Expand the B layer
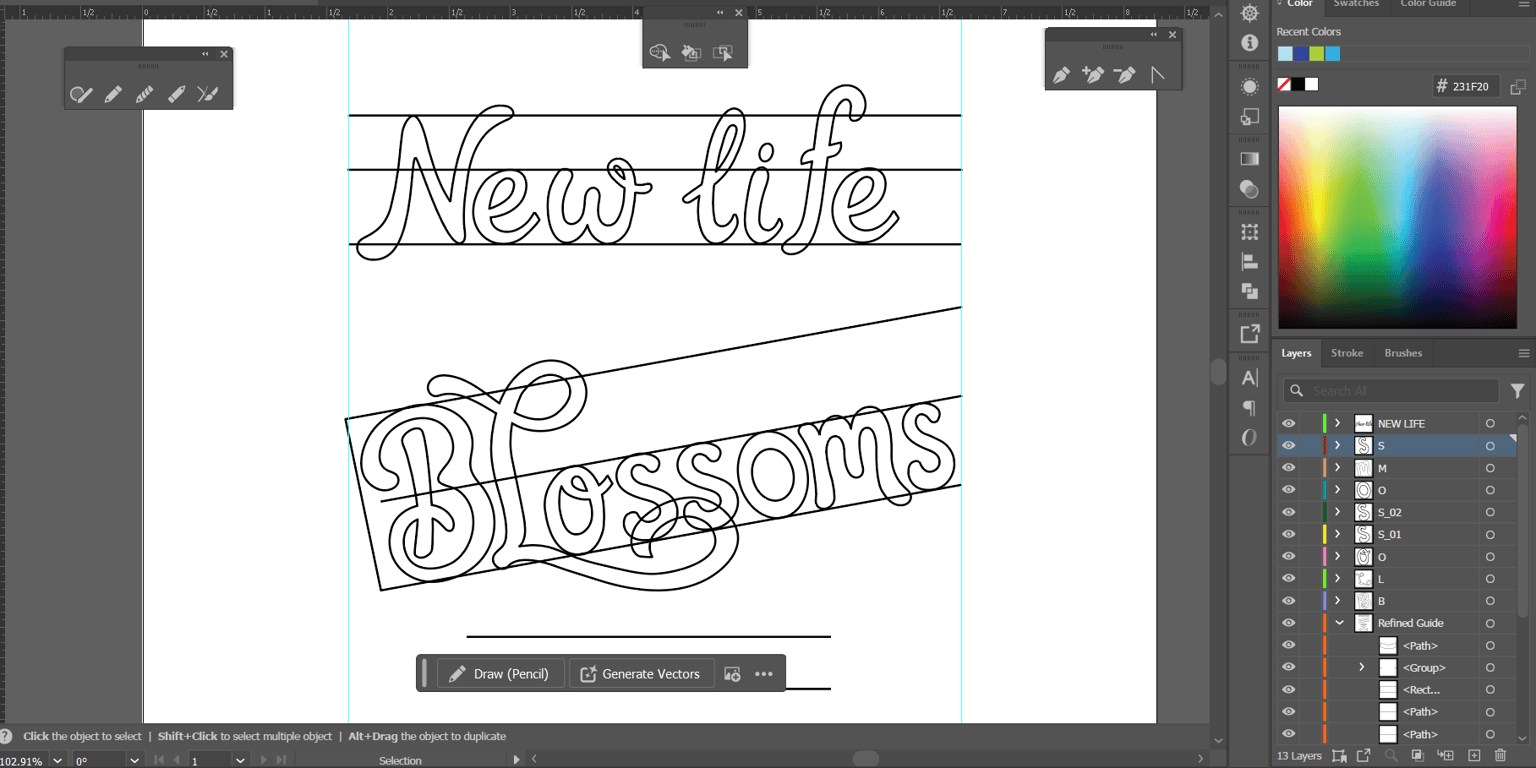Screen dimensions: 1536x768 1338,601
